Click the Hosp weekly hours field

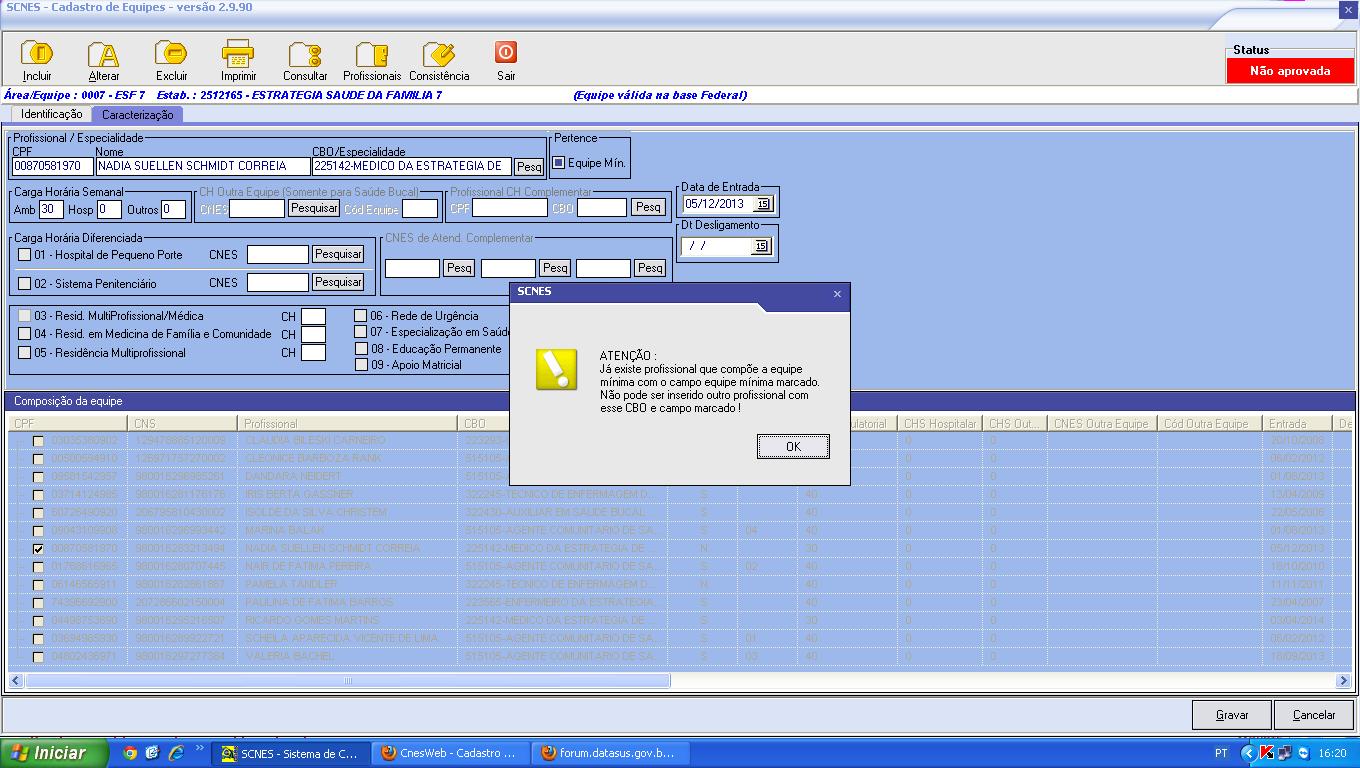pos(109,209)
